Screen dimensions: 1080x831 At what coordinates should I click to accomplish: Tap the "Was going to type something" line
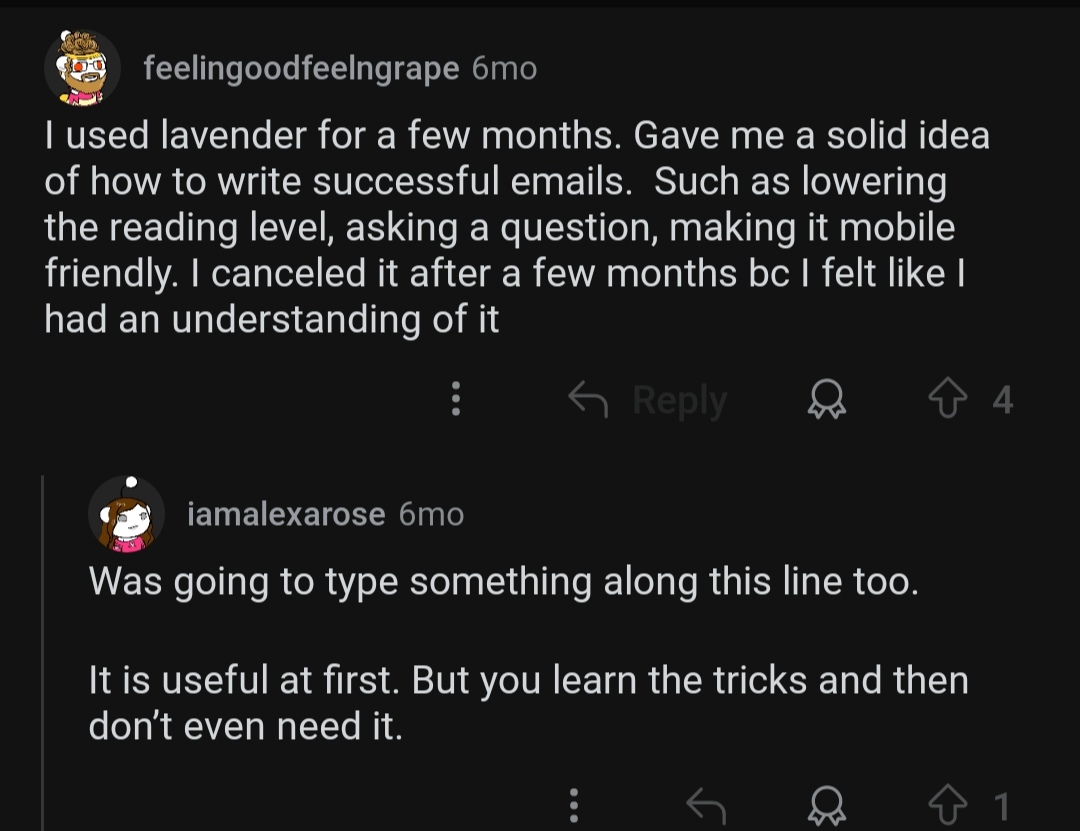503,582
